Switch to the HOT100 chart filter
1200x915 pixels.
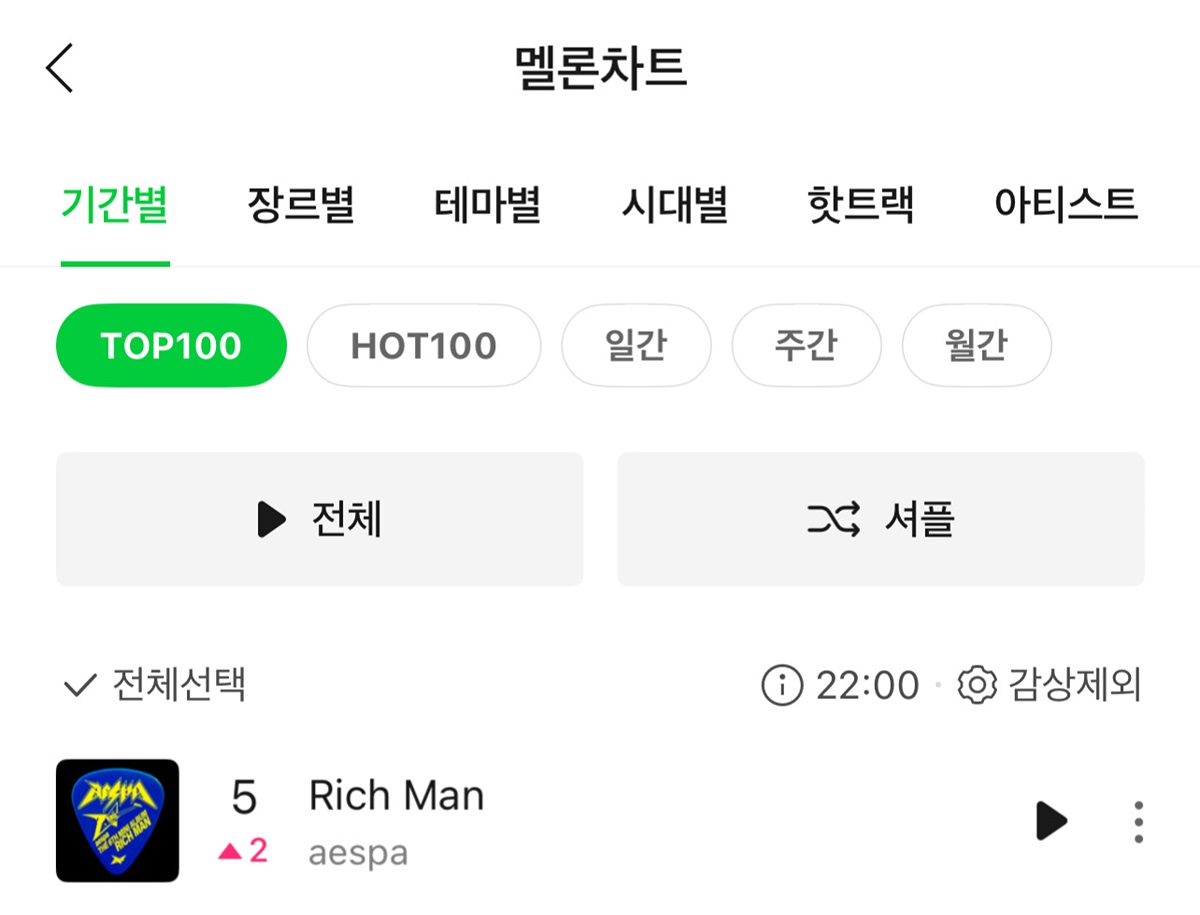[423, 346]
